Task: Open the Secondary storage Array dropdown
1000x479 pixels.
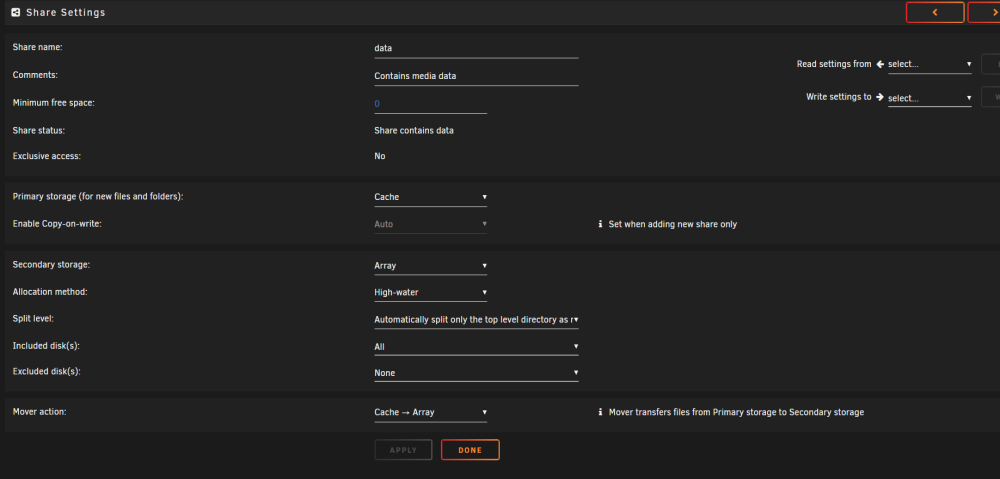Action: click(x=430, y=265)
